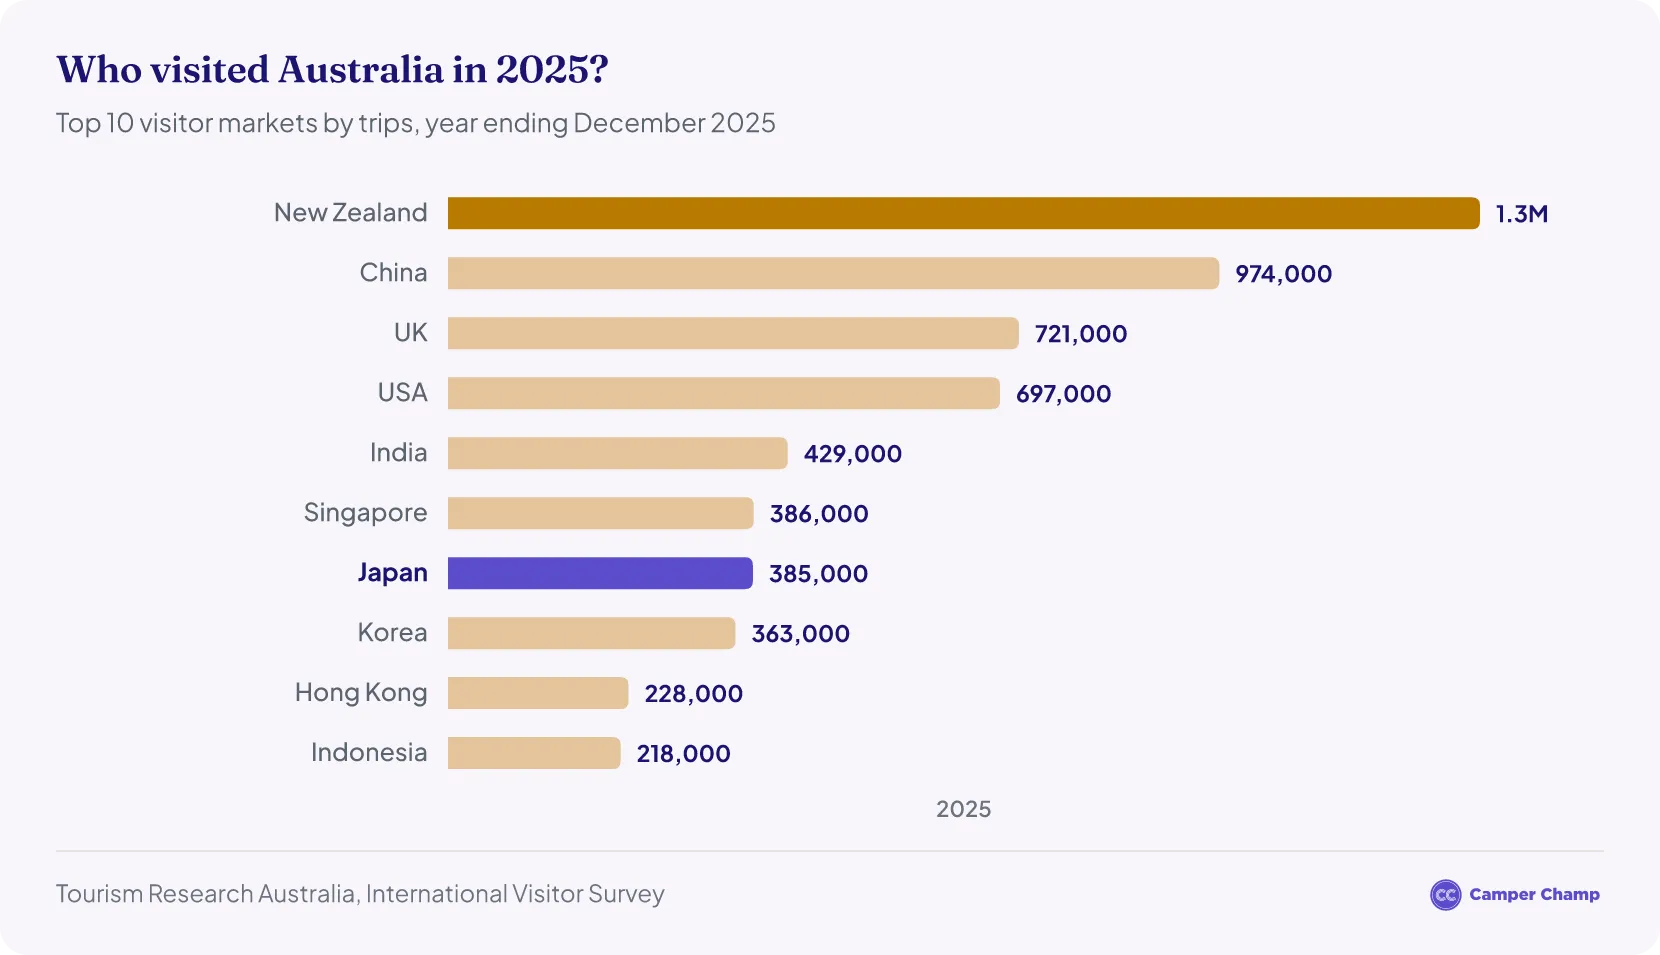
Task: Click the 'India' label
Action: (399, 453)
